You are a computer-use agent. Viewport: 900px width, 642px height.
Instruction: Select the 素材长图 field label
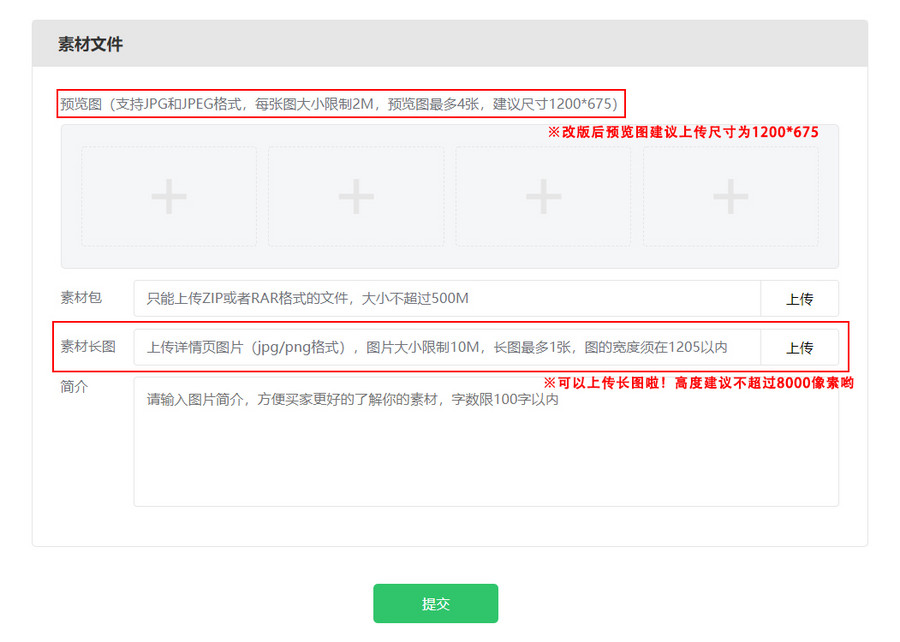[x=88, y=346]
